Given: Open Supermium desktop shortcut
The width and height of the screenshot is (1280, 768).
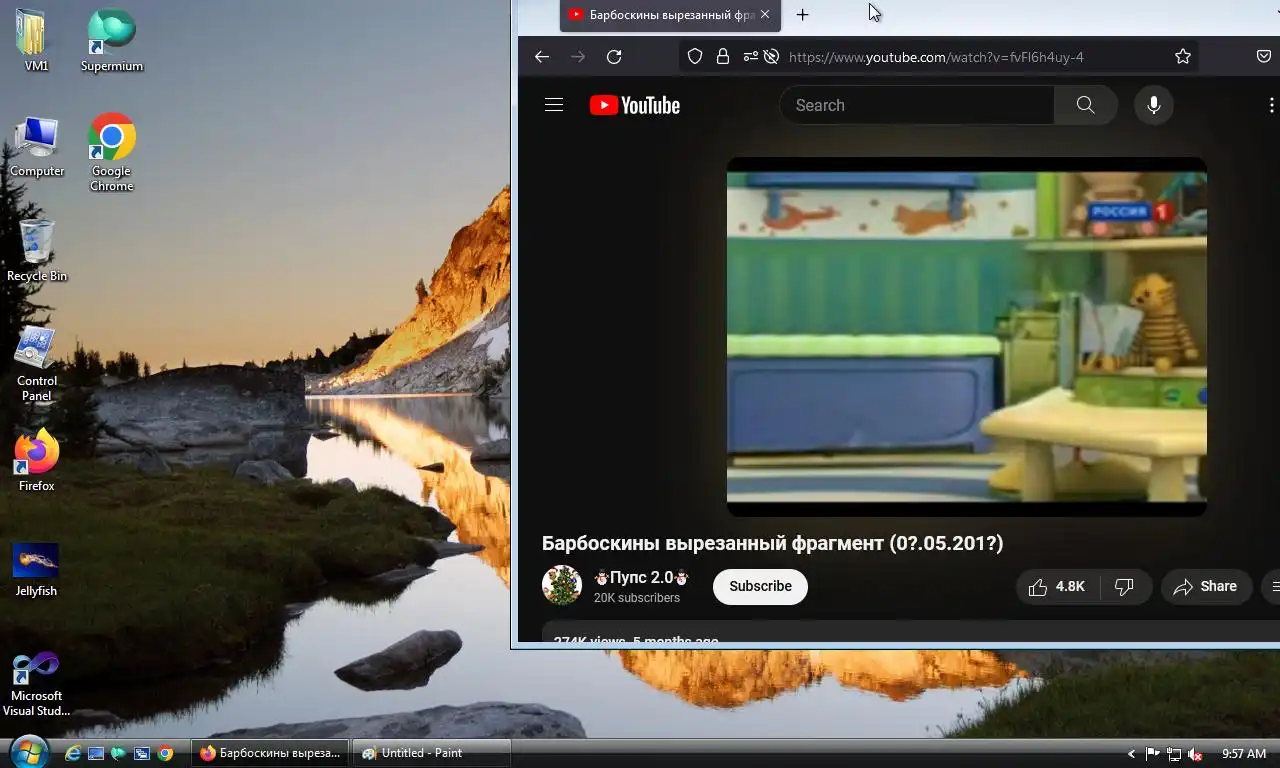Looking at the screenshot, I should coord(111,40).
